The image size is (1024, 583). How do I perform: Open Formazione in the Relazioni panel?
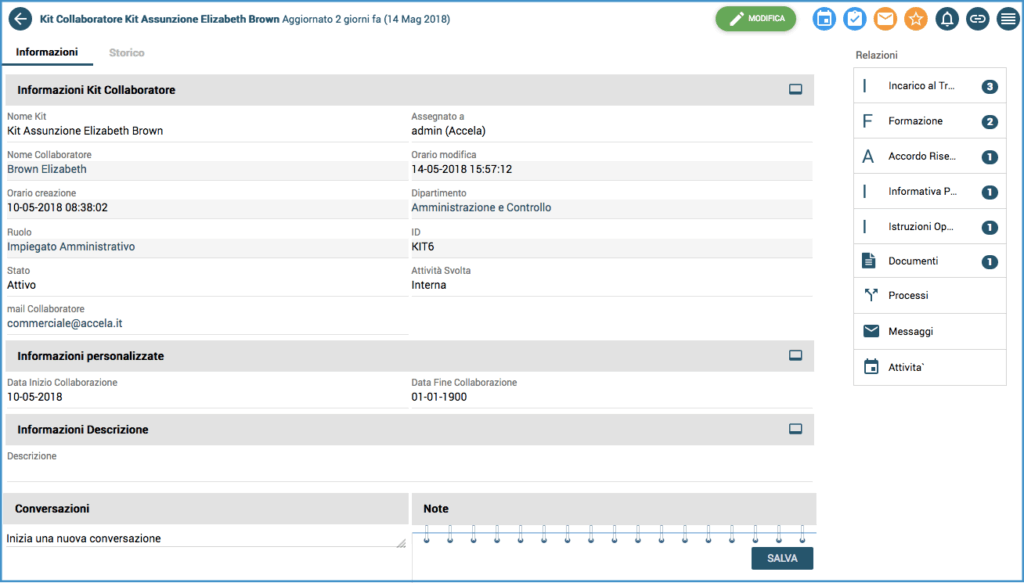915,122
